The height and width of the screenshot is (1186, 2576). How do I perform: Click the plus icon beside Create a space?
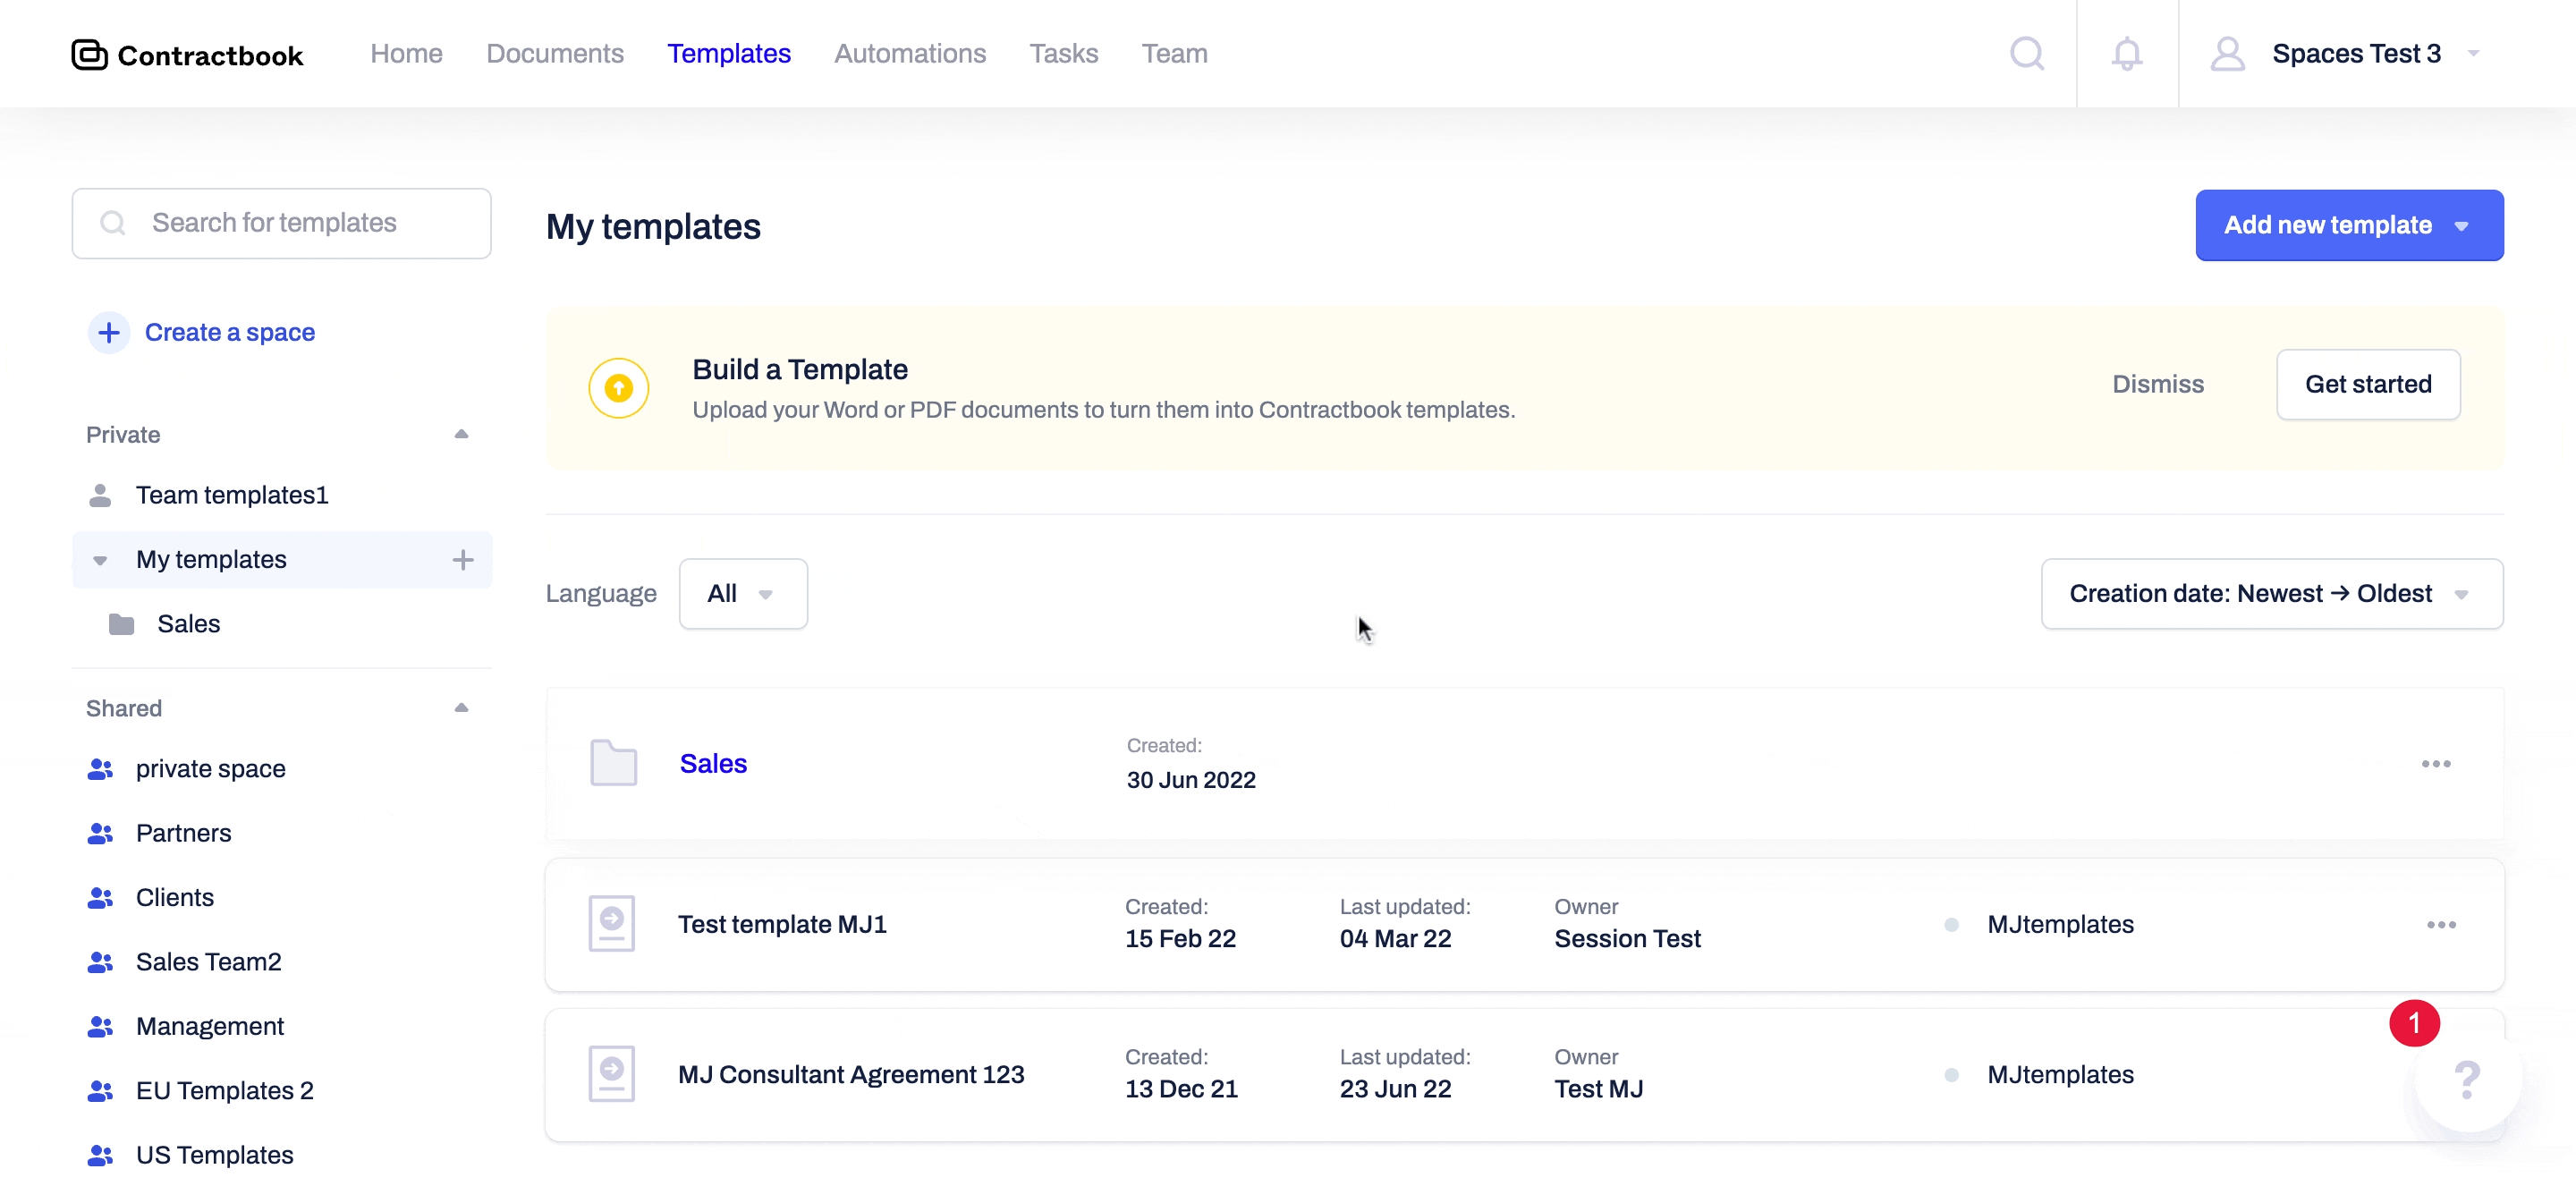(x=109, y=333)
